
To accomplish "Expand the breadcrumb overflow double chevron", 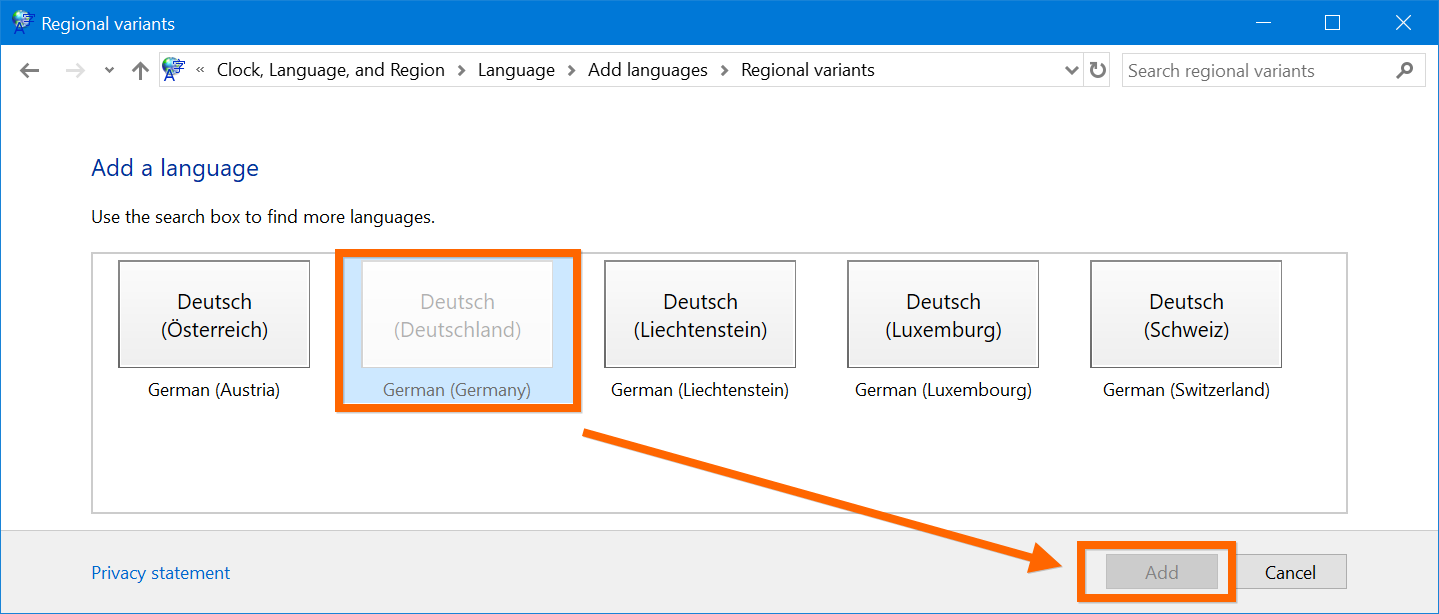I will (200, 71).
